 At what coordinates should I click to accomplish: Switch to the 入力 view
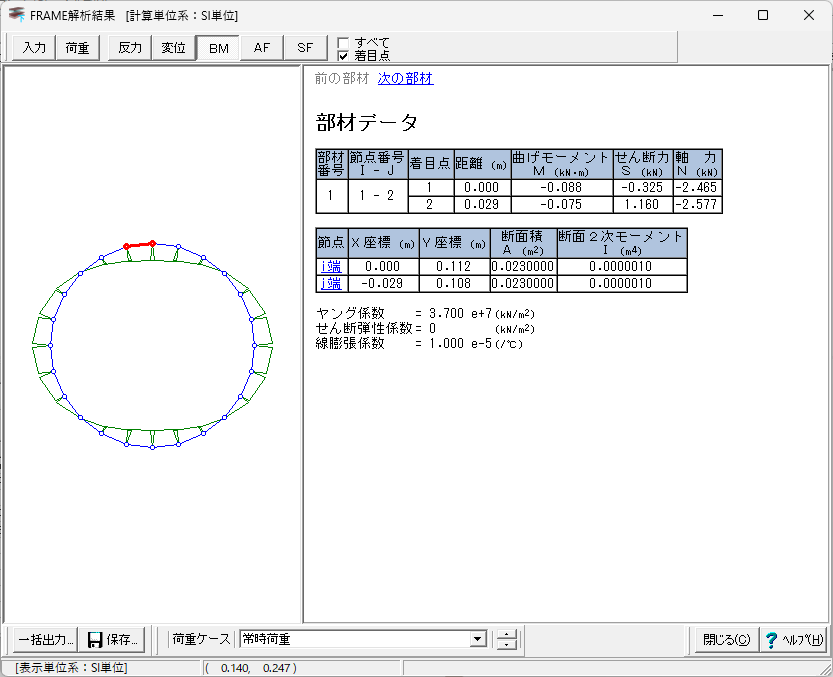34,48
